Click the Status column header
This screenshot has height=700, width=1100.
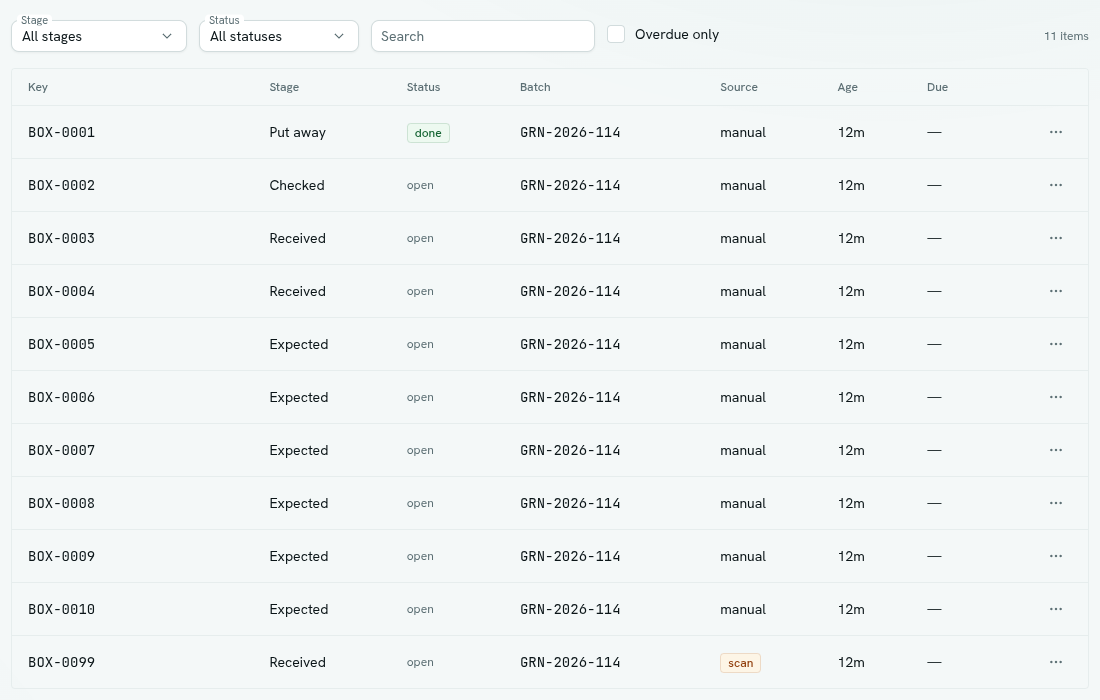[423, 87]
